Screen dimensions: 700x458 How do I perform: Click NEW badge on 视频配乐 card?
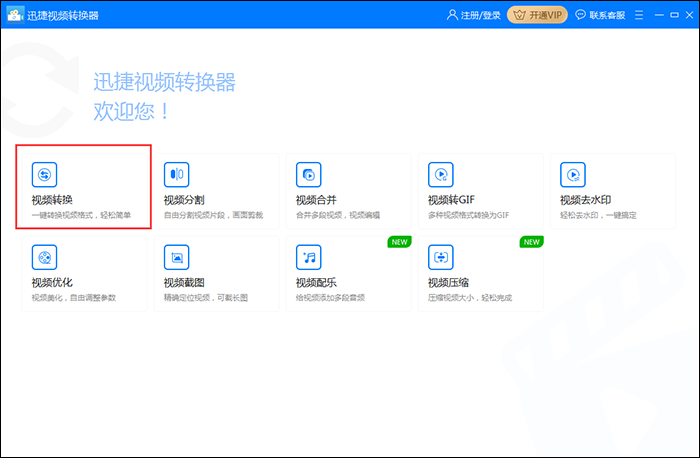coord(399,242)
